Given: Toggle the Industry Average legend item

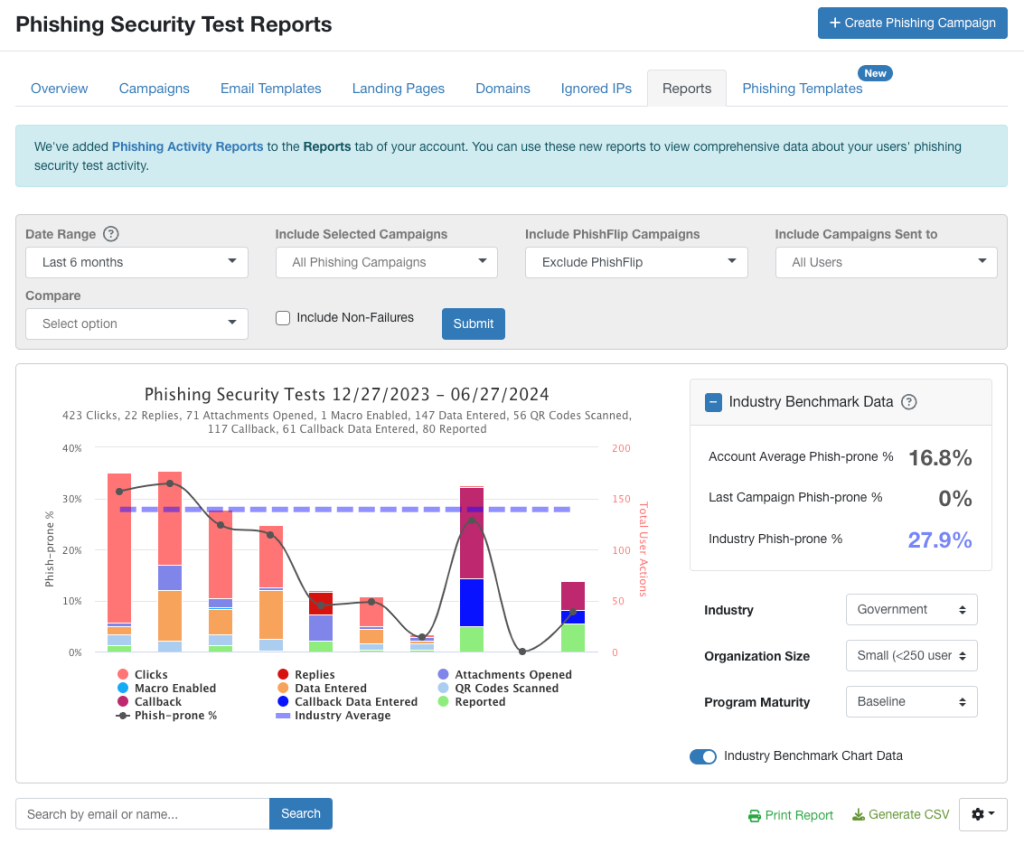Looking at the screenshot, I should 283,716.
